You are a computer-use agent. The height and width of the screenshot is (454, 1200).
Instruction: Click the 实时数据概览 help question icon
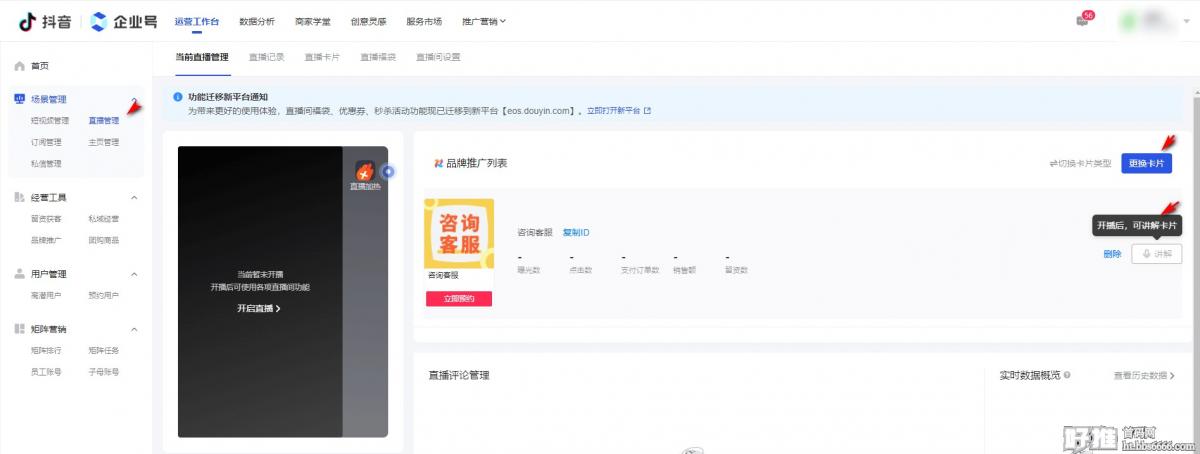click(x=1068, y=375)
